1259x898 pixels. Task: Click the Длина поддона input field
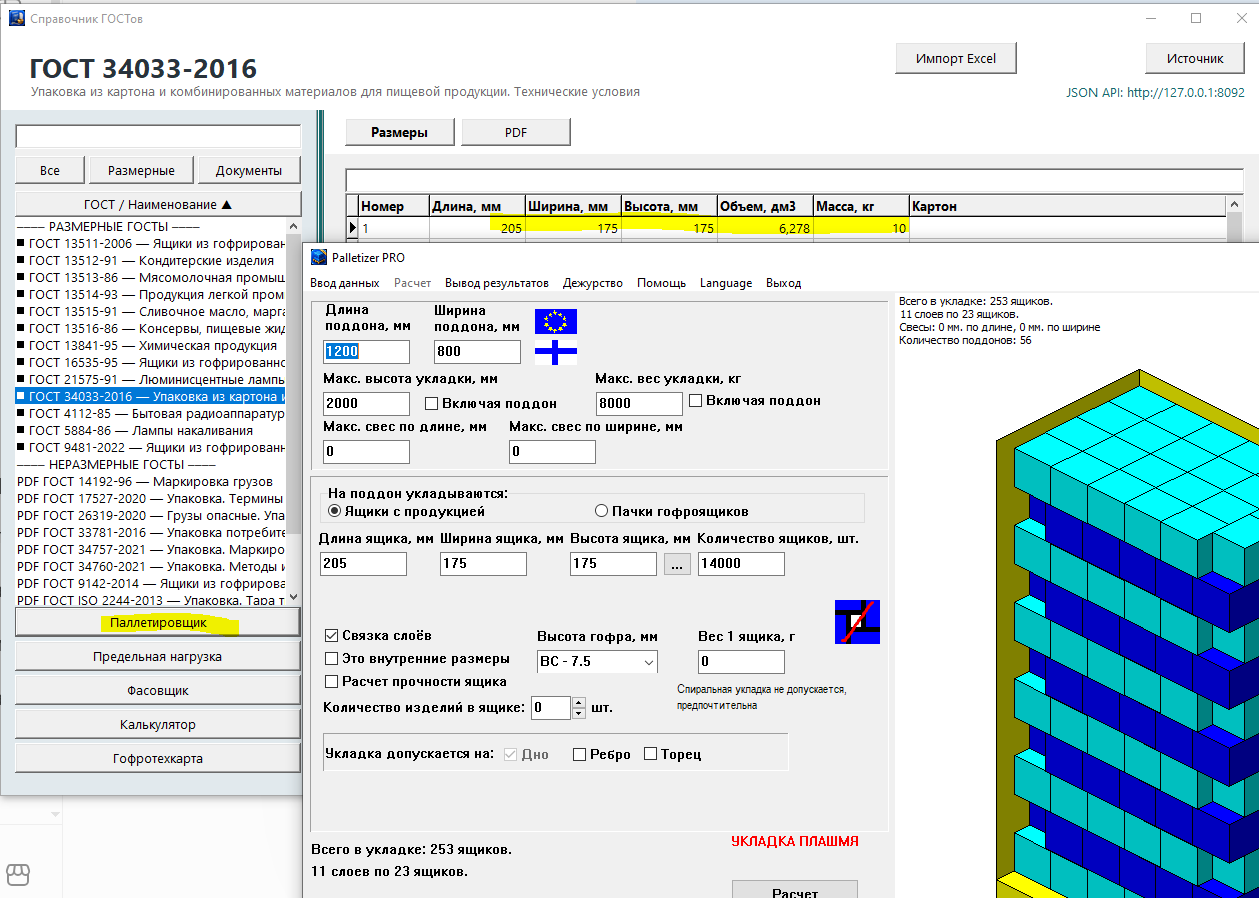(x=367, y=351)
